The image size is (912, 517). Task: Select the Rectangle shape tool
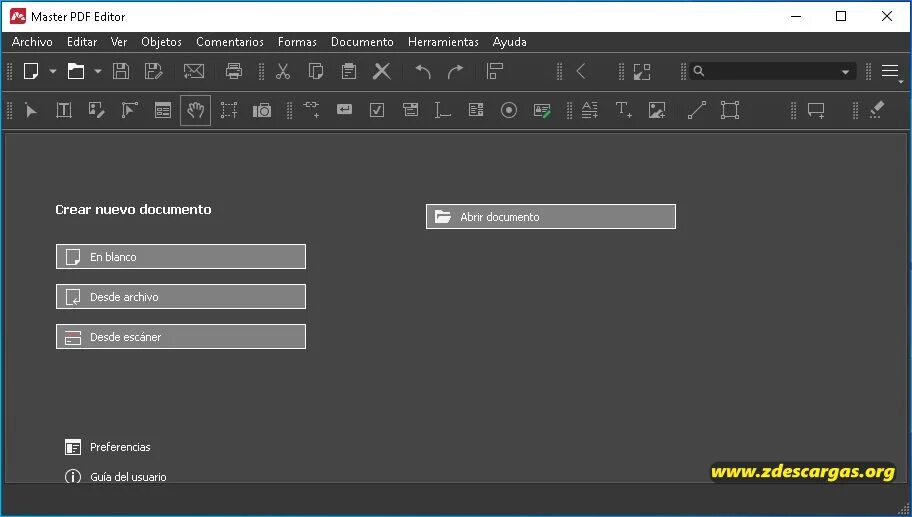tap(729, 110)
